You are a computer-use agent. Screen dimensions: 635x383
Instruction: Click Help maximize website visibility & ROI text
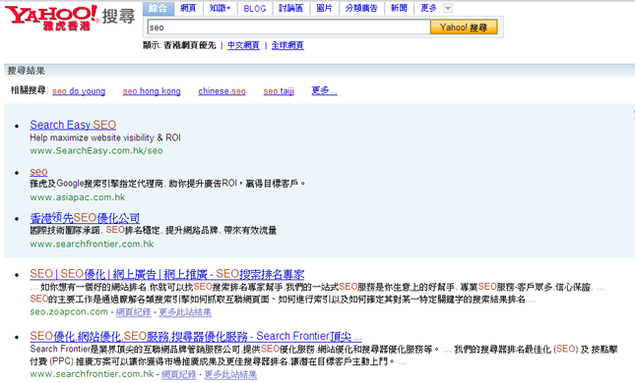coord(105,138)
